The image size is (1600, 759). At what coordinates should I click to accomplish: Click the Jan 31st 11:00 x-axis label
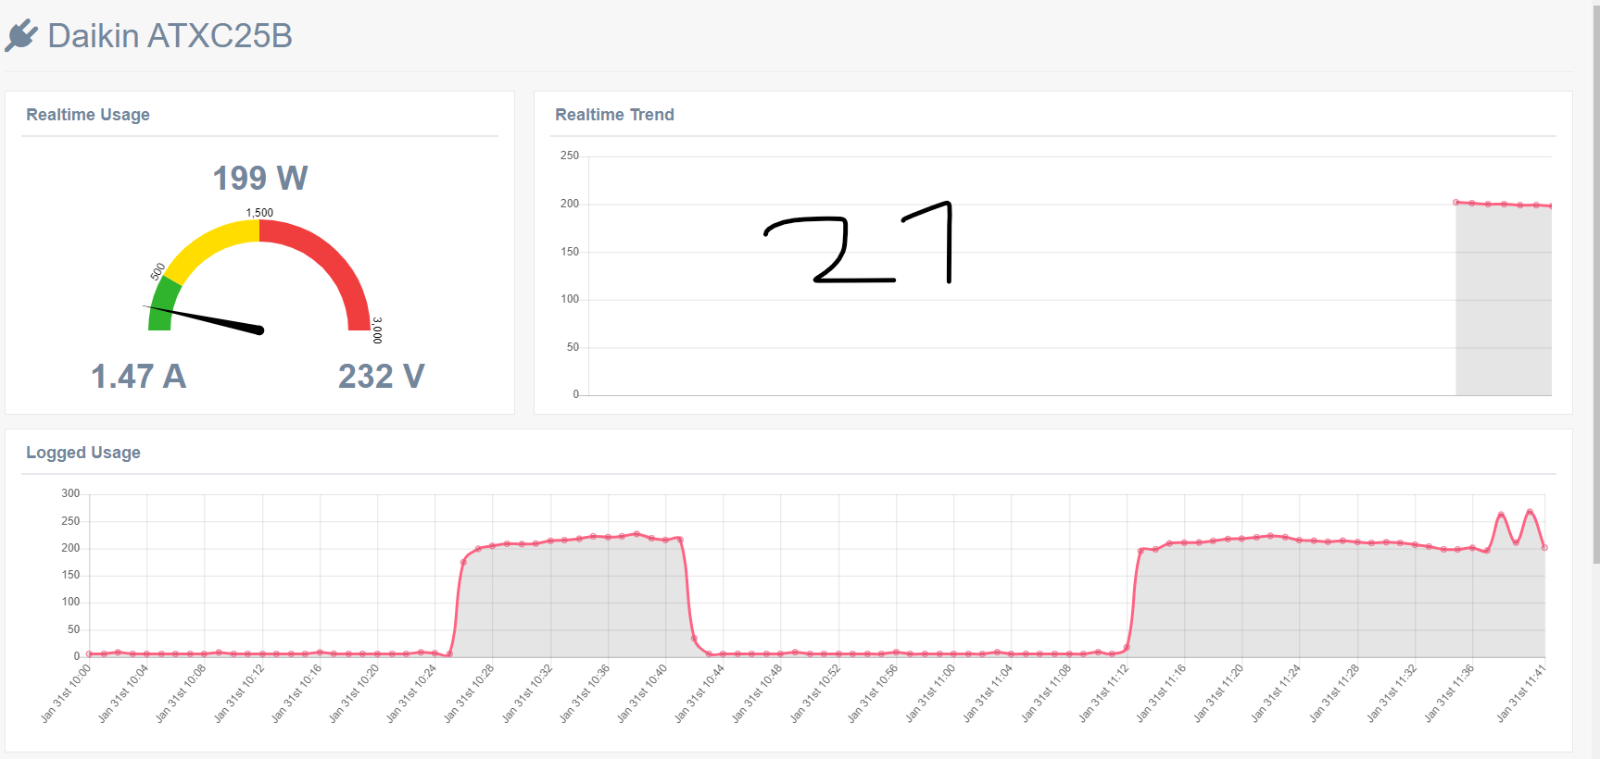[930, 693]
